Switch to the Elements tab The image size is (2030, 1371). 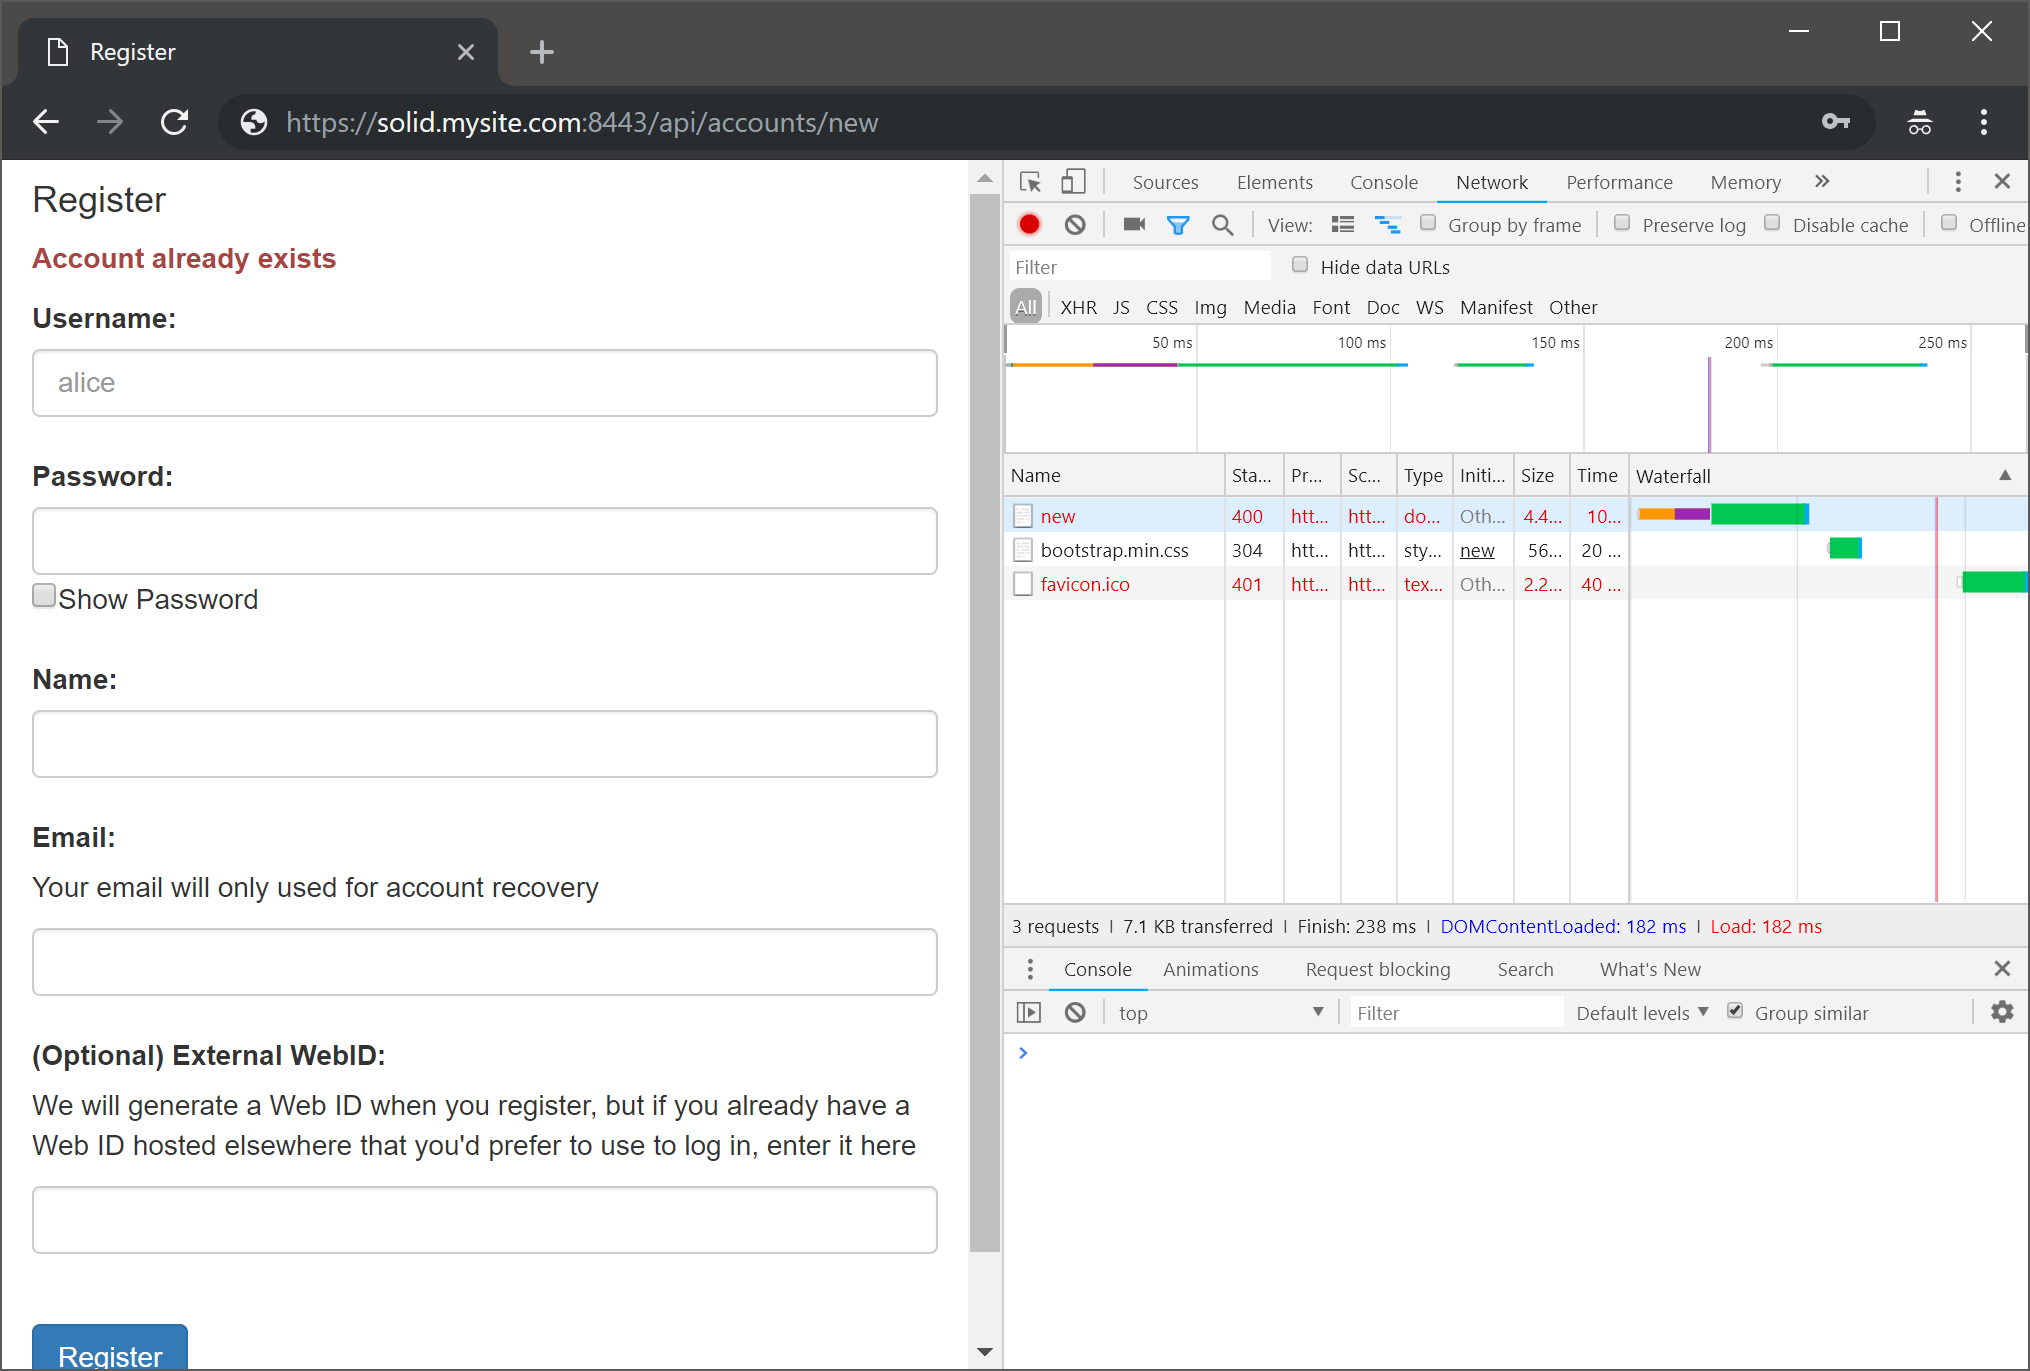coord(1274,182)
